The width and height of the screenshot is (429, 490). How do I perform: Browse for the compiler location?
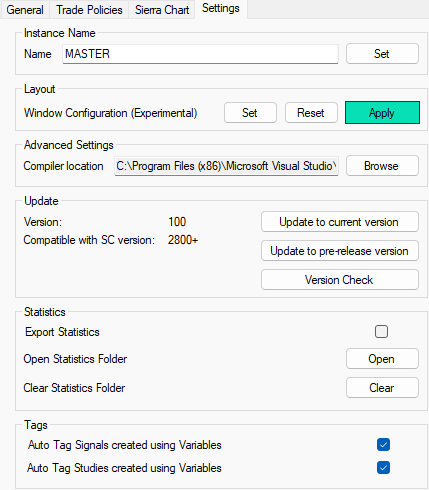pos(382,166)
